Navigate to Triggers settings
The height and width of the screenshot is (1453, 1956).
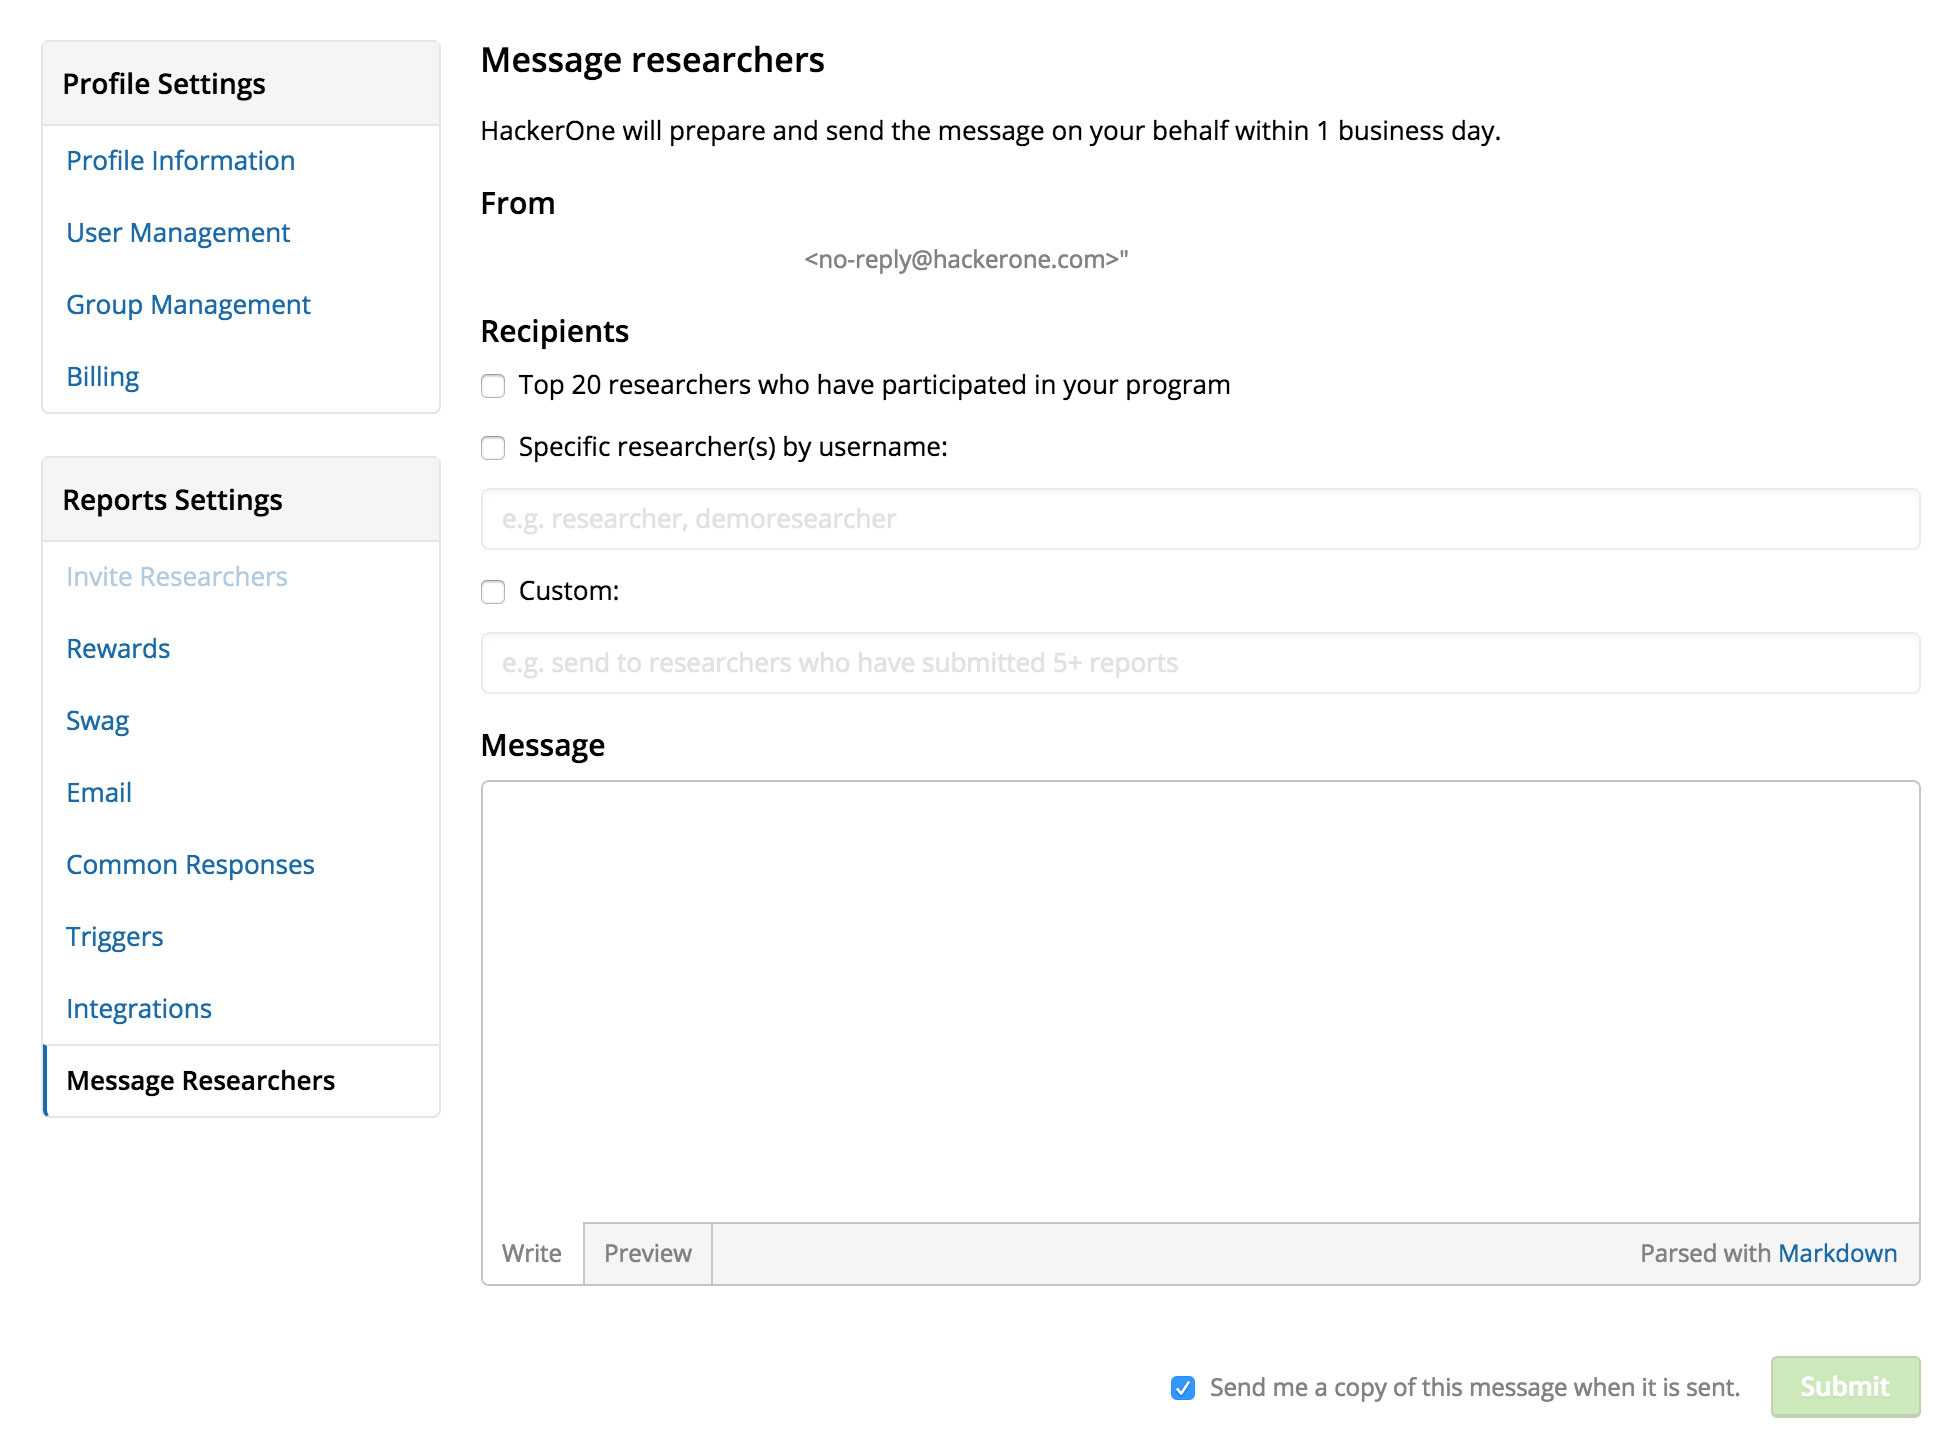coord(115,937)
